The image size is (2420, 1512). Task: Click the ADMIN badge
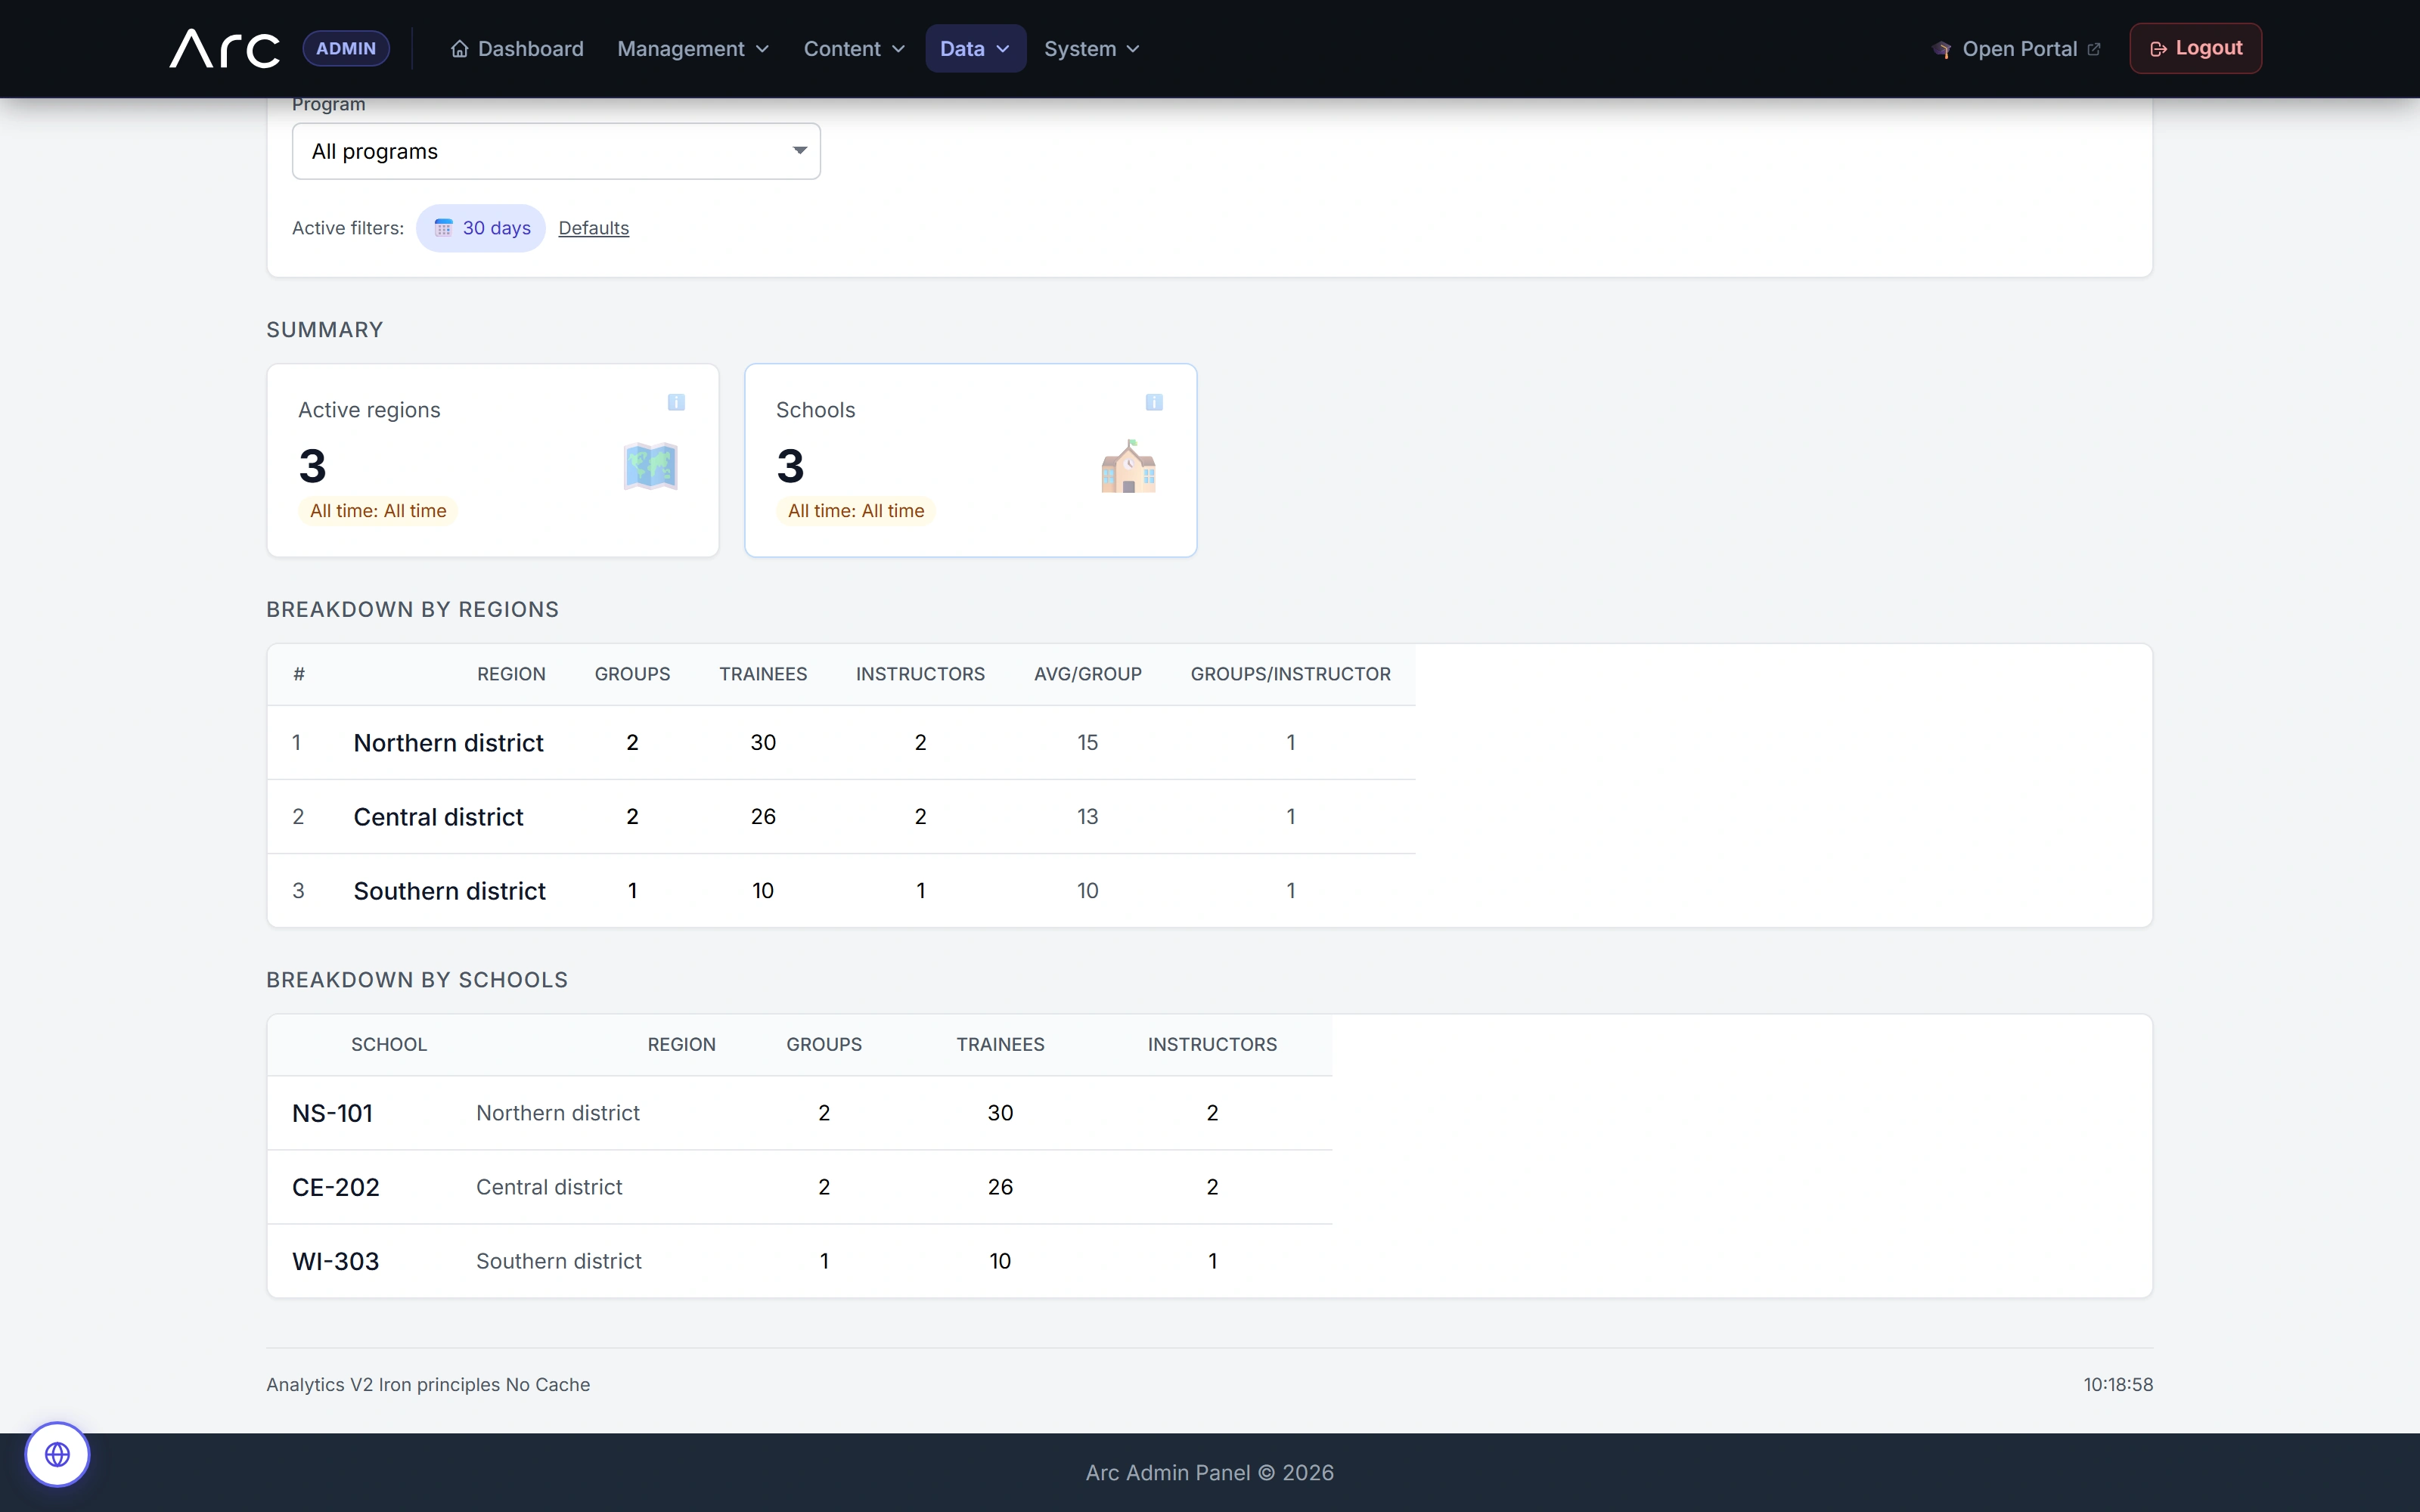(346, 48)
